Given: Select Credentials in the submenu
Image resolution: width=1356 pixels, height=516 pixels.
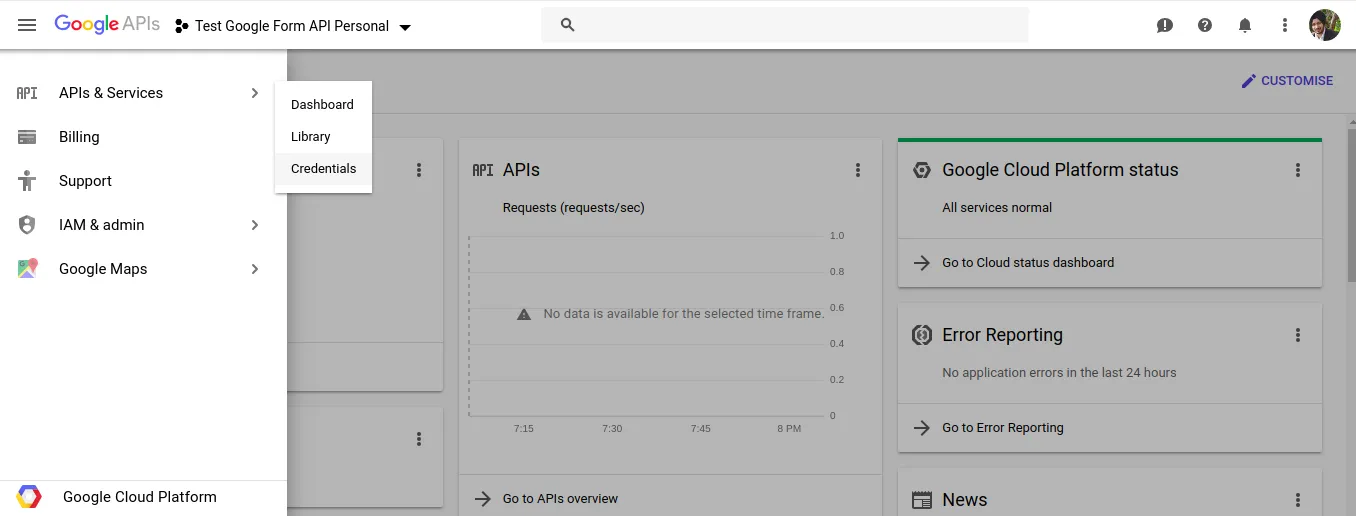Looking at the screenshot, I should (323, 169).
